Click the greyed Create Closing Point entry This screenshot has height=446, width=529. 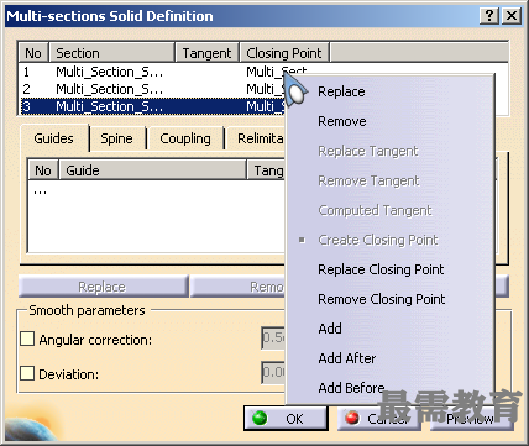[x=378, y=240]
